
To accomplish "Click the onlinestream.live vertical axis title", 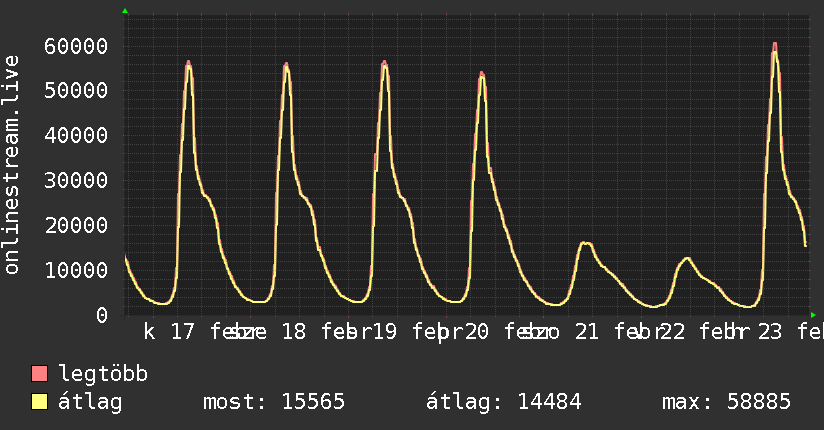I will [12, 165].
